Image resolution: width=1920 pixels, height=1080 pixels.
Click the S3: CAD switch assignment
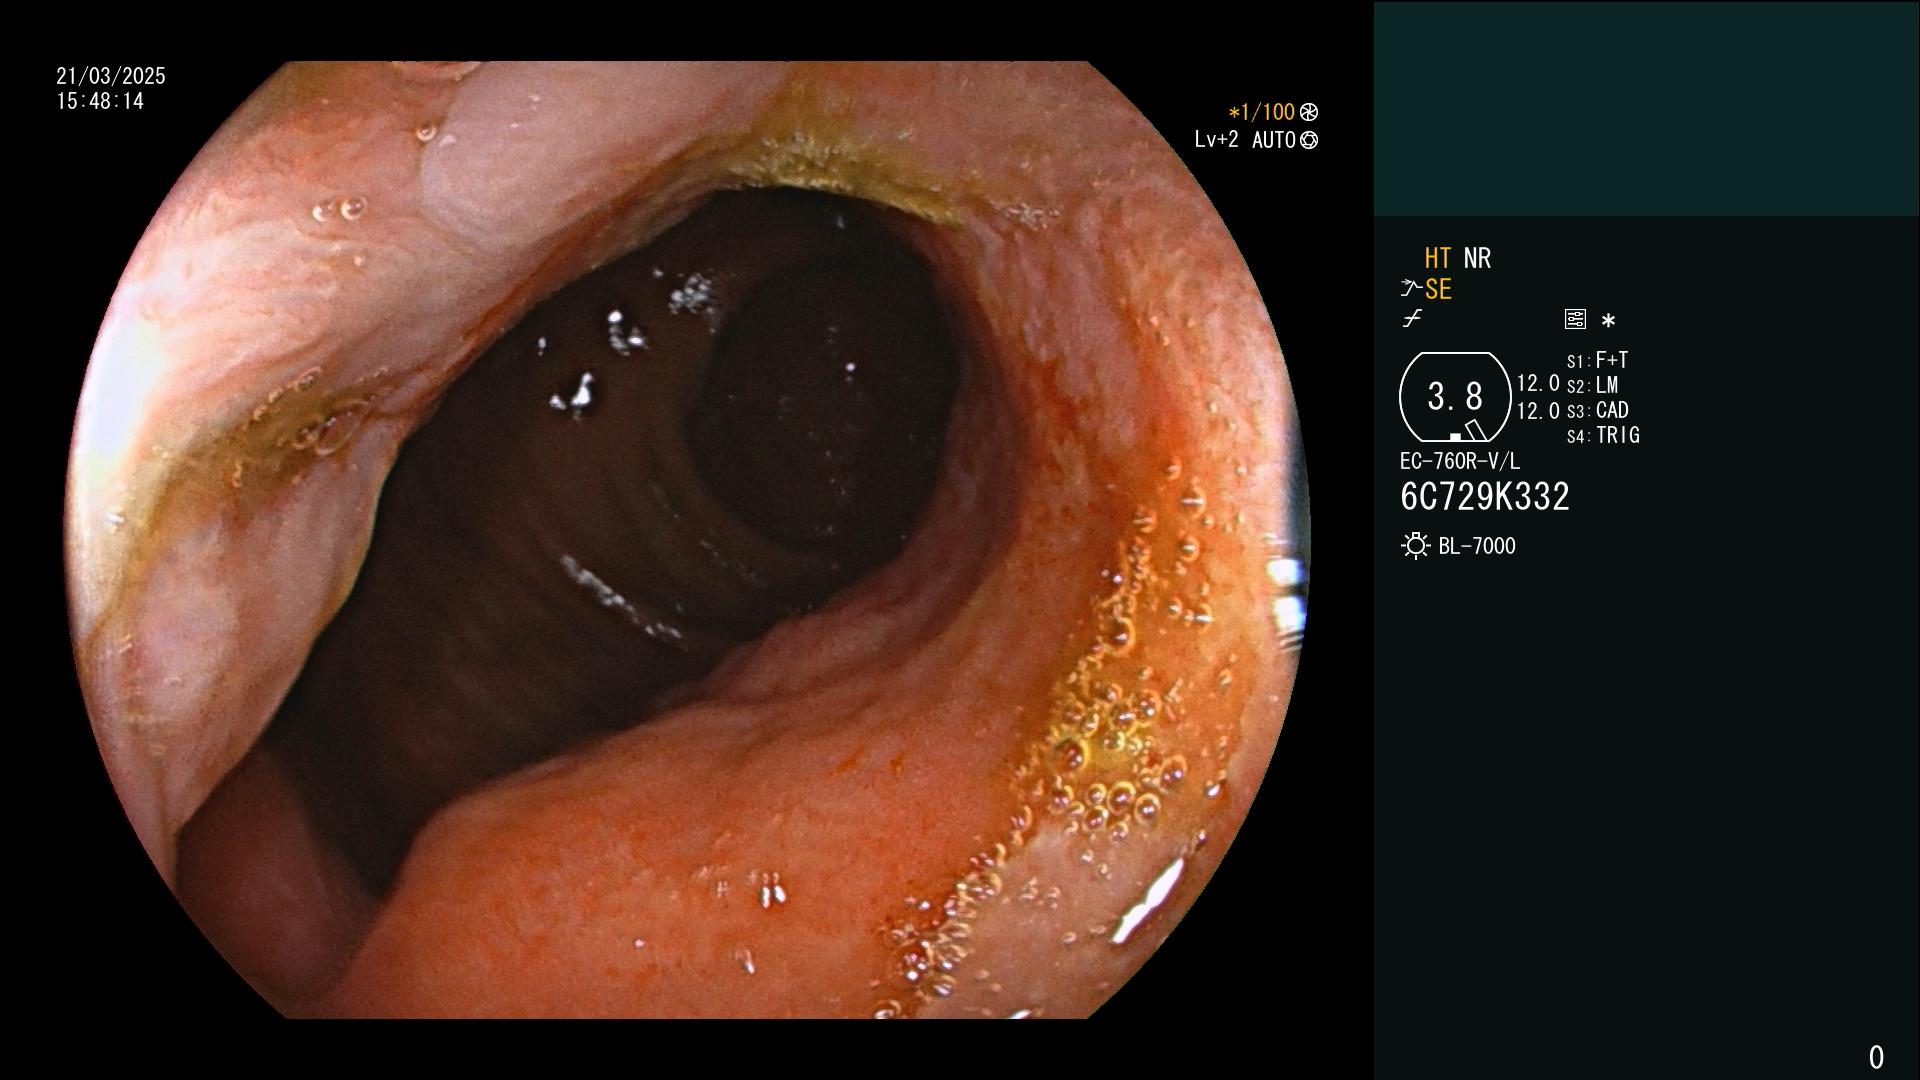click(x=1597, y=410)
